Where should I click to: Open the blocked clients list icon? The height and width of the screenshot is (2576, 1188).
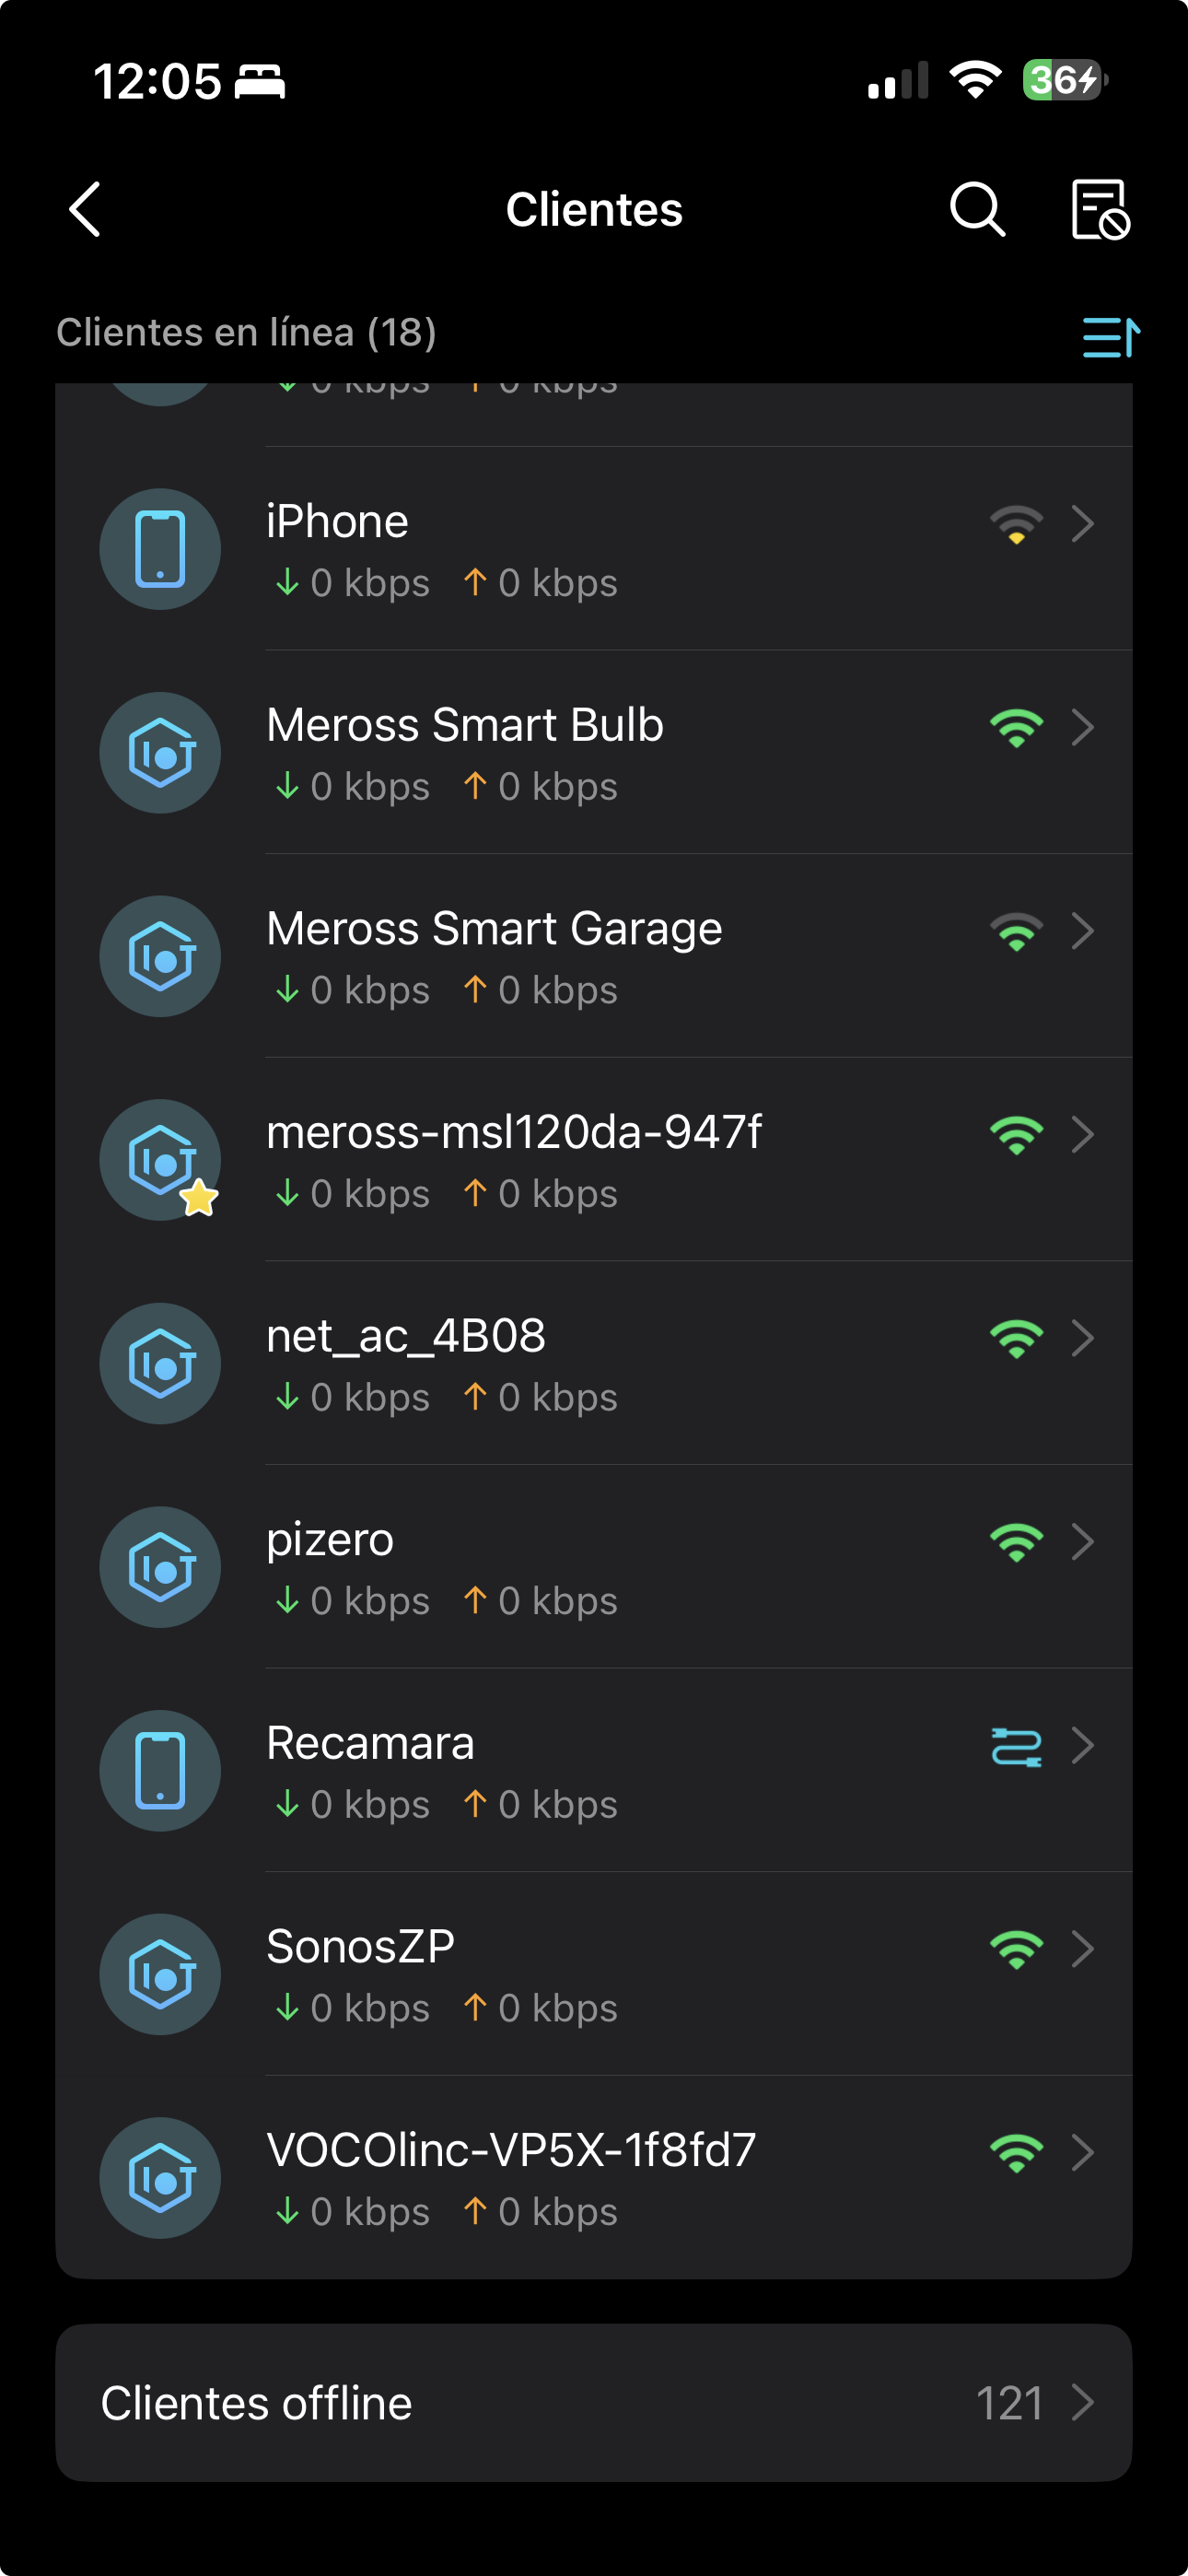coord(1099,209)
